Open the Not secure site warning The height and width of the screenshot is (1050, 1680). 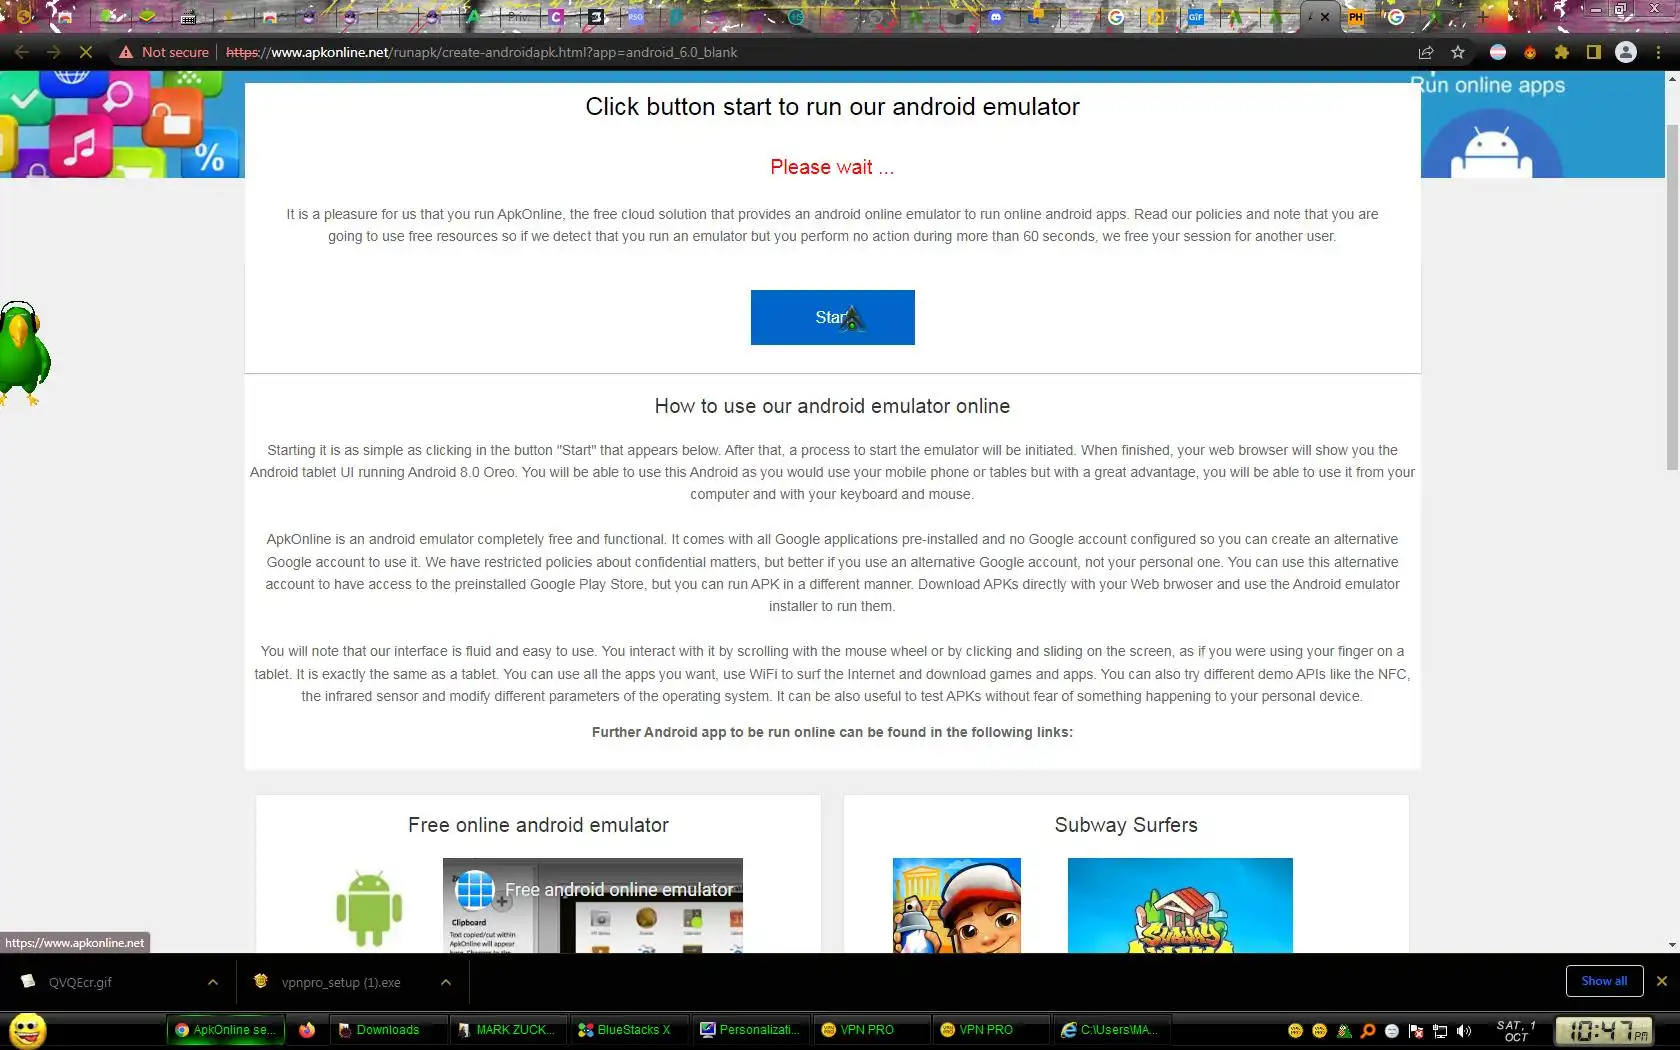[x=164, y=52]
